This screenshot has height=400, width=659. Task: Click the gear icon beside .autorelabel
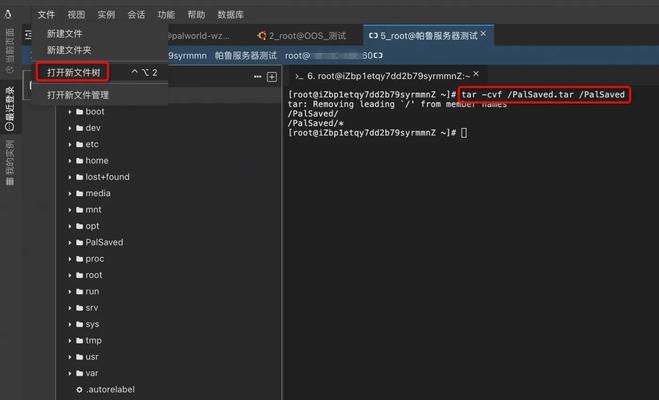coord(79,390)
